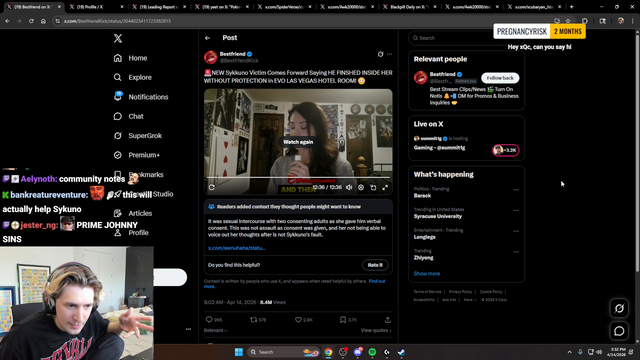Replay the video with the replay icon

tap(211, 187)
